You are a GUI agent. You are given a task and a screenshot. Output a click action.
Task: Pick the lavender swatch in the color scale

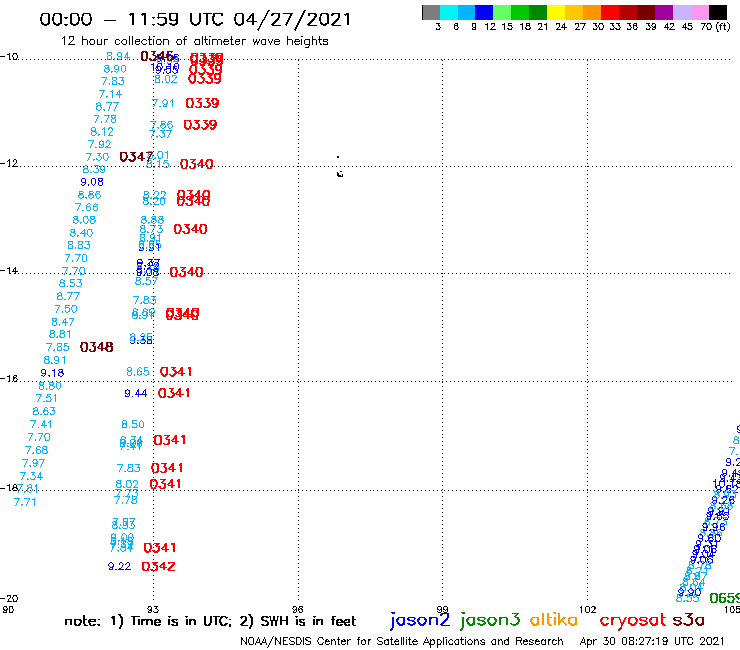pos(682,12)
